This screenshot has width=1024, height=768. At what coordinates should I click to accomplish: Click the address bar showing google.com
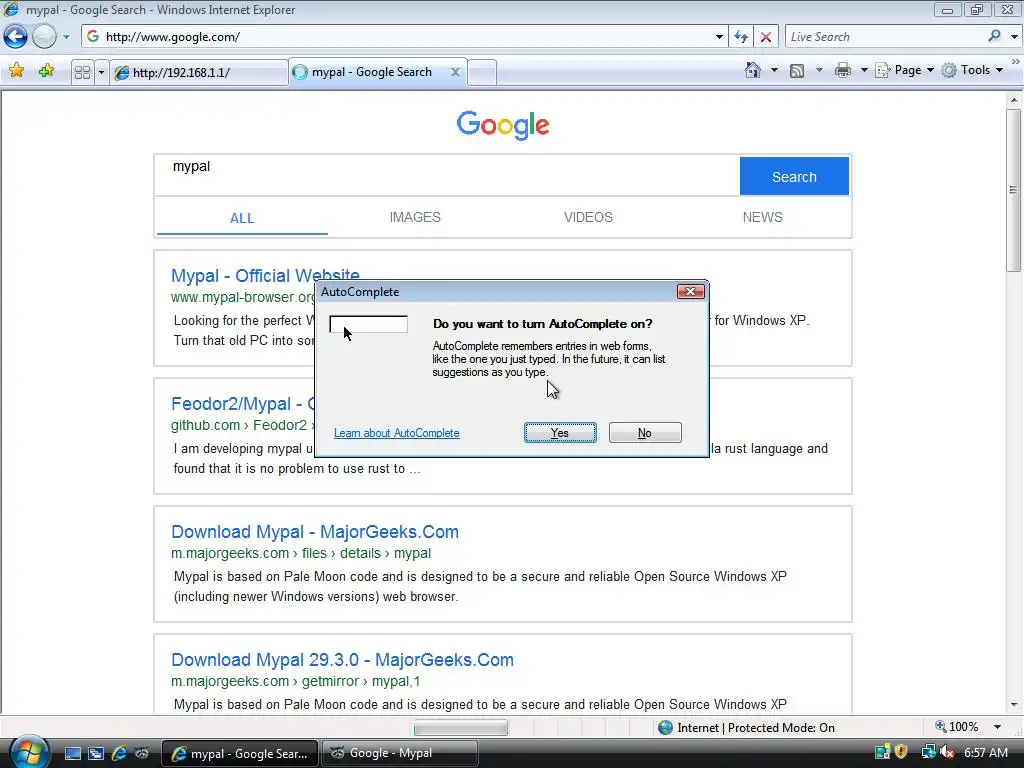click(398, 37)
